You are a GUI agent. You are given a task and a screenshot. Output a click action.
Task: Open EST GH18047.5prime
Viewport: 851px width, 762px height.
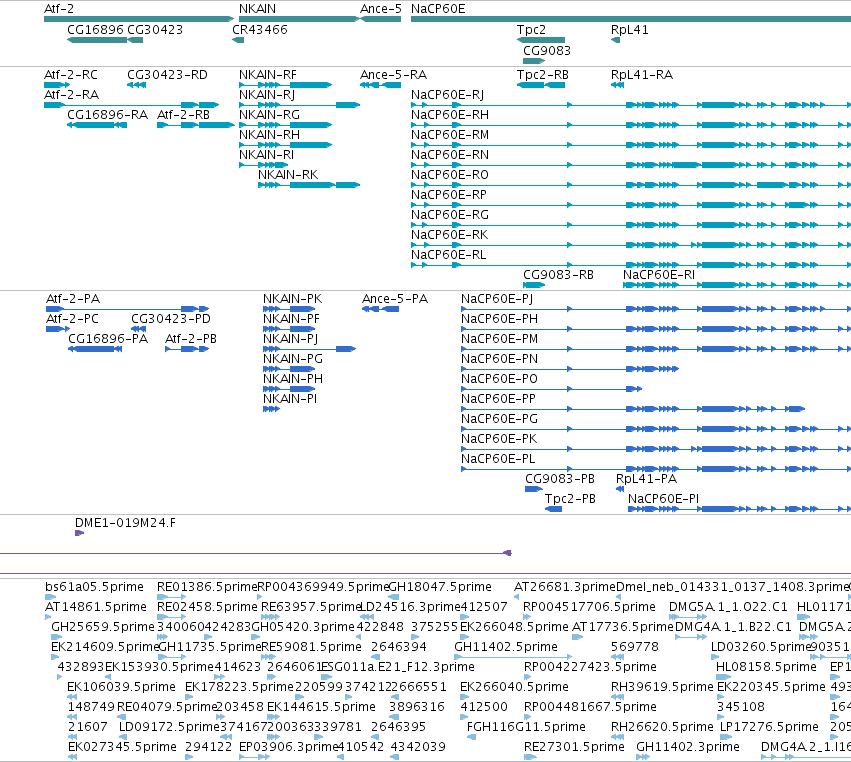(440, 587)
